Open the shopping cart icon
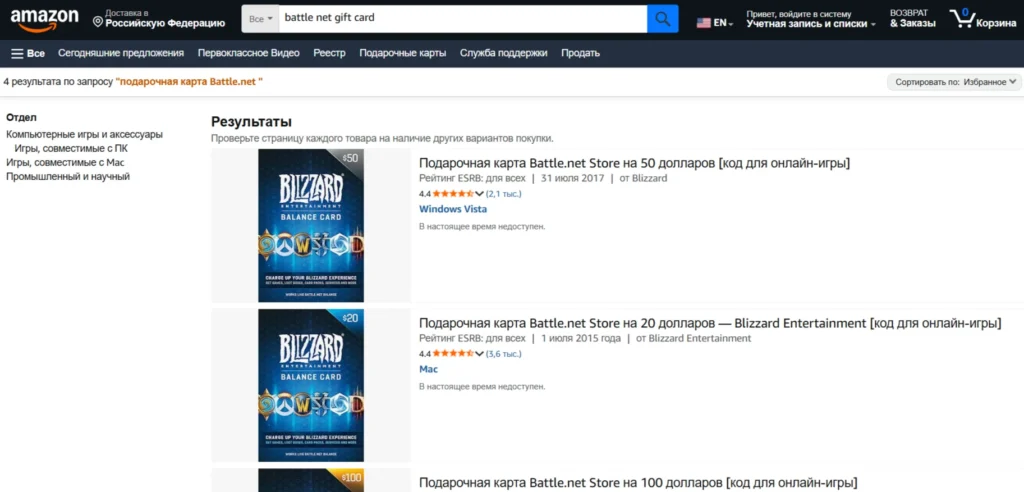The width and height of the screenshot is (1024, 492). pos(963,18)
